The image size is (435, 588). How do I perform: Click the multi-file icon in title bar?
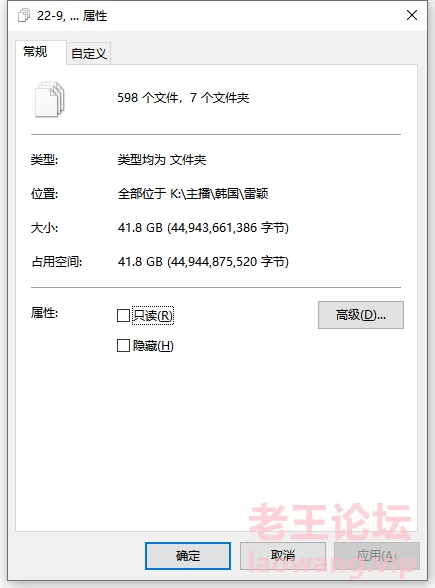click(24, 16)
